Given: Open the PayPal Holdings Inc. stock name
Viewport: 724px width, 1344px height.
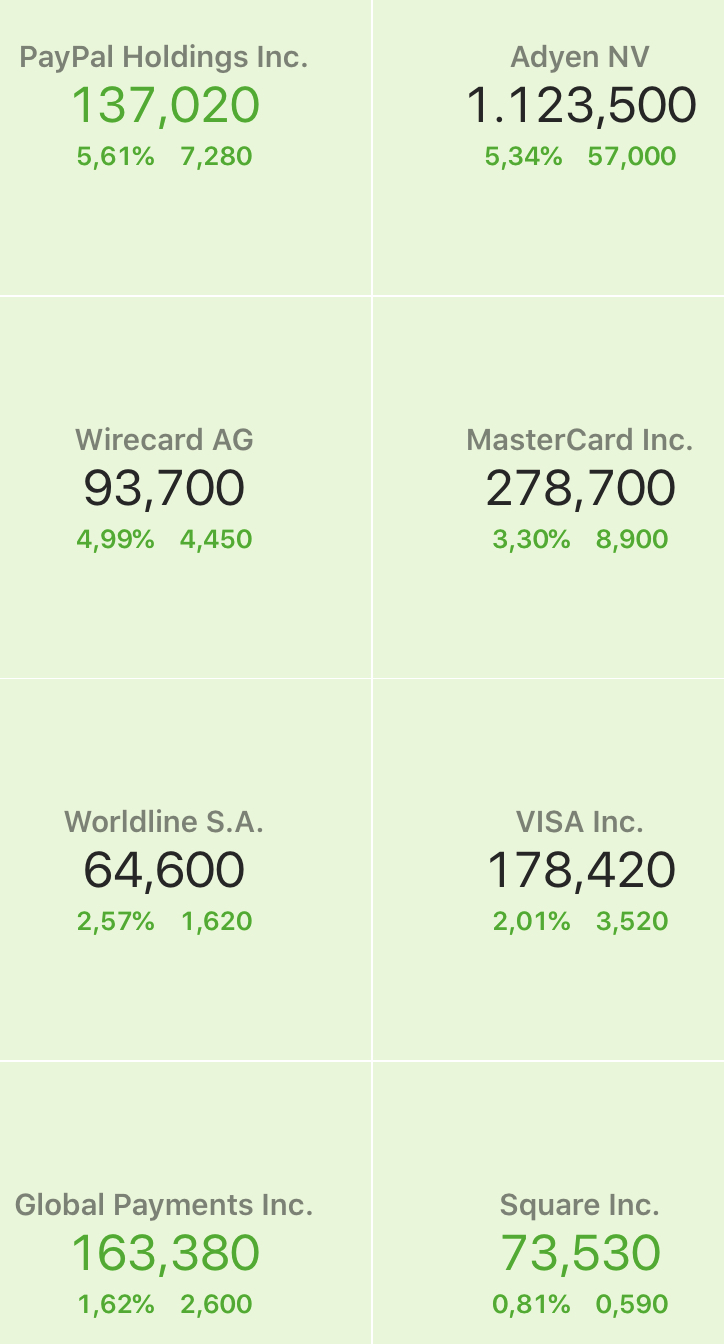Looking at the screenshot, I should click(x=164, y=57).
